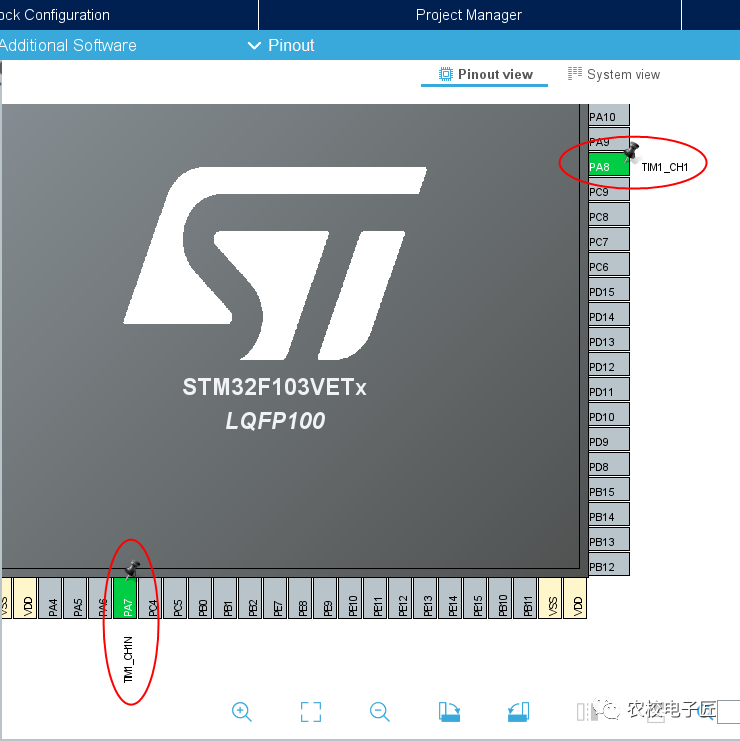Select pin PE11 on bottom row
The height and width of the screenshot is (741, 740).
[376, 598]
